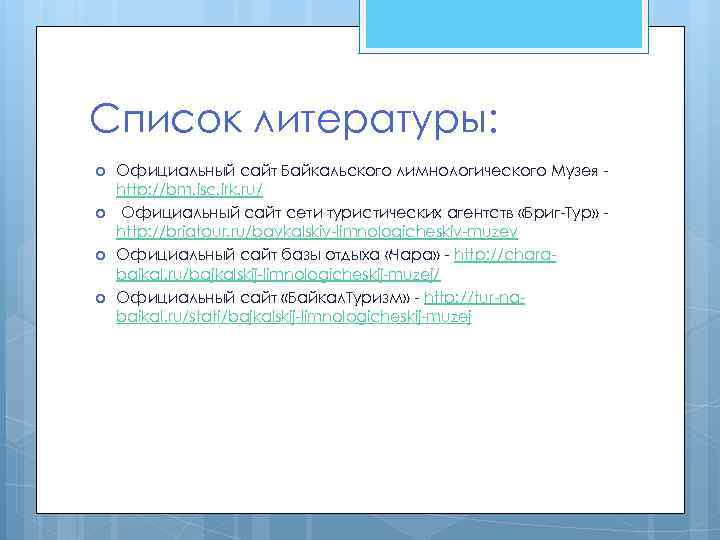Click the text 'Официальный сайт базы отдыха «Чара»'

coord(277,255)
